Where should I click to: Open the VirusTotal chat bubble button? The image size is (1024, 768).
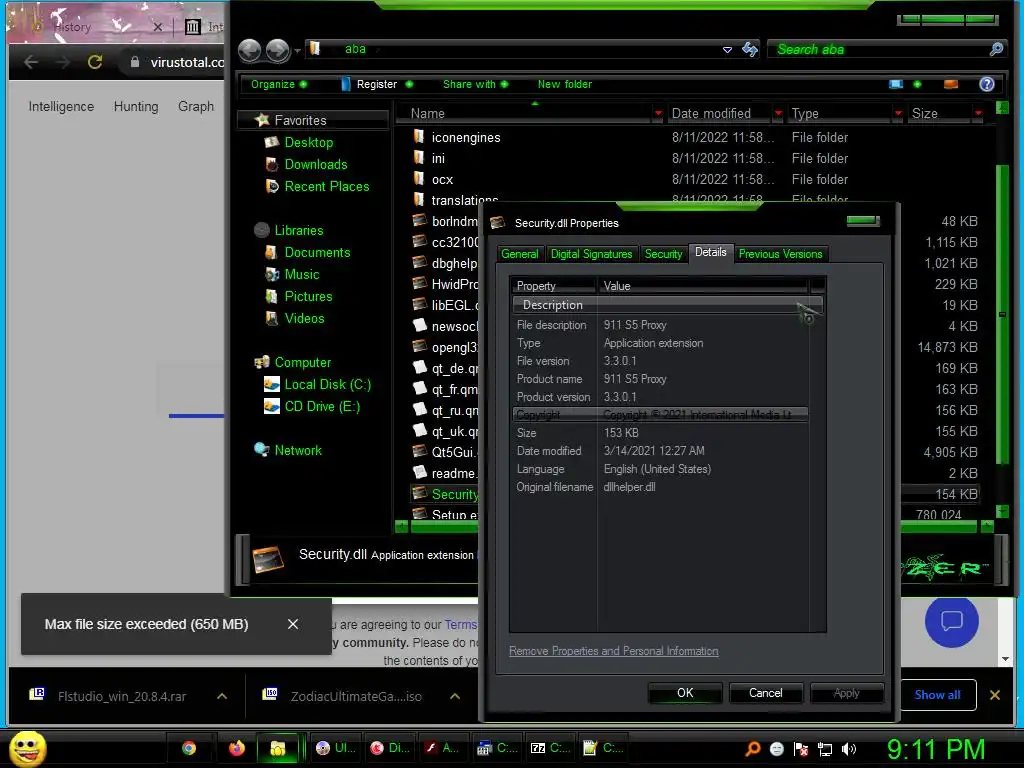pos(952,620)
